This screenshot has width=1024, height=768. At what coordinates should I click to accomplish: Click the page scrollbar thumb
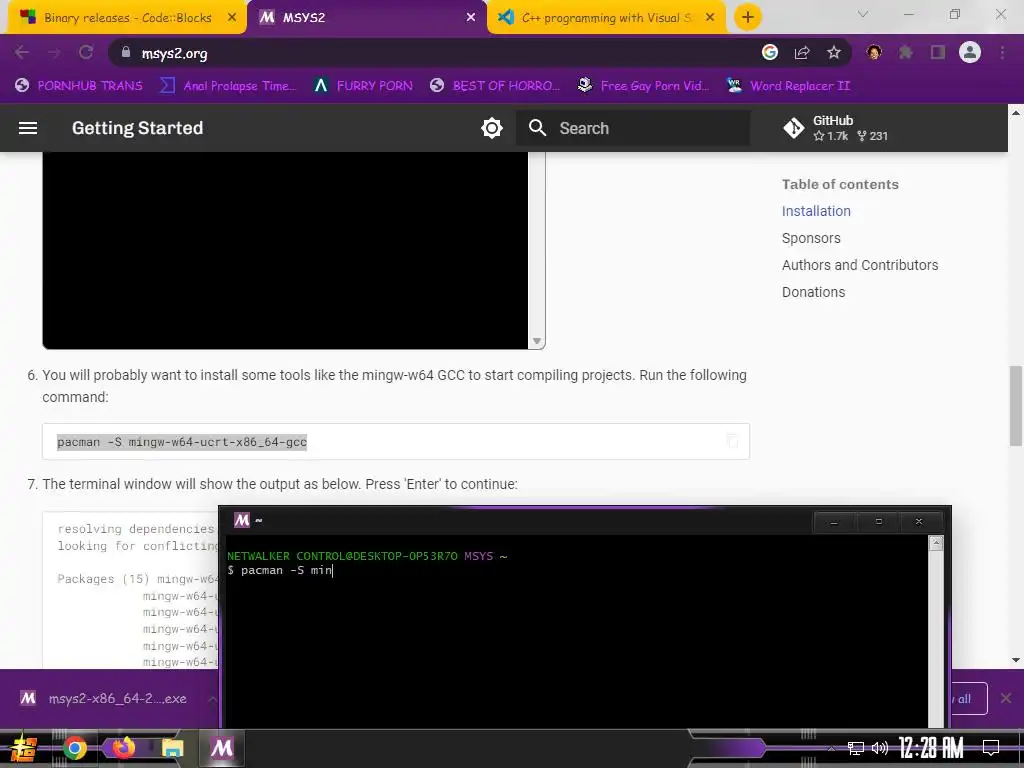(1016, 406)
